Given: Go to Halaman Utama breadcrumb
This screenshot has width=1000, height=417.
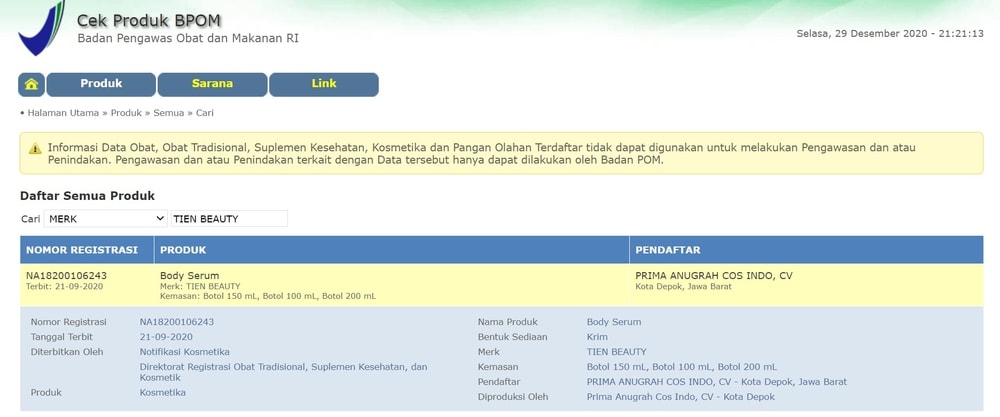Looking at the screenshot, I should coord(63,113).
